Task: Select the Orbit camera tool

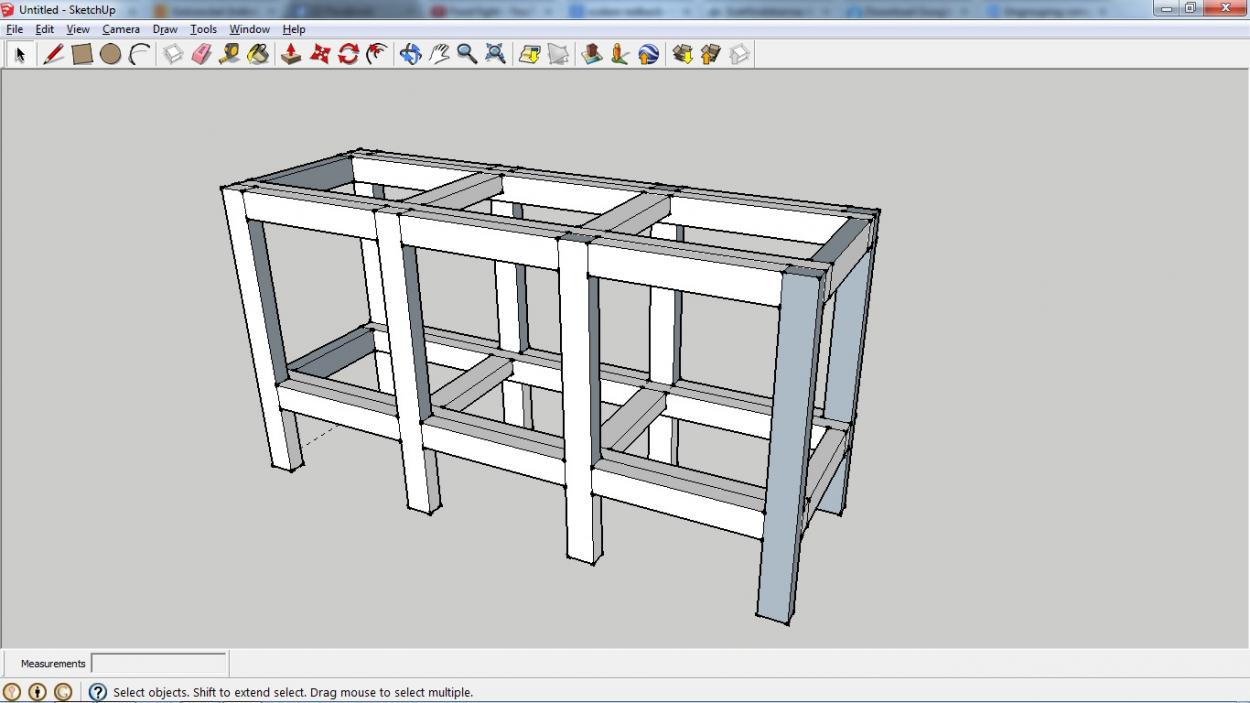Action: (x=410, y=54)
